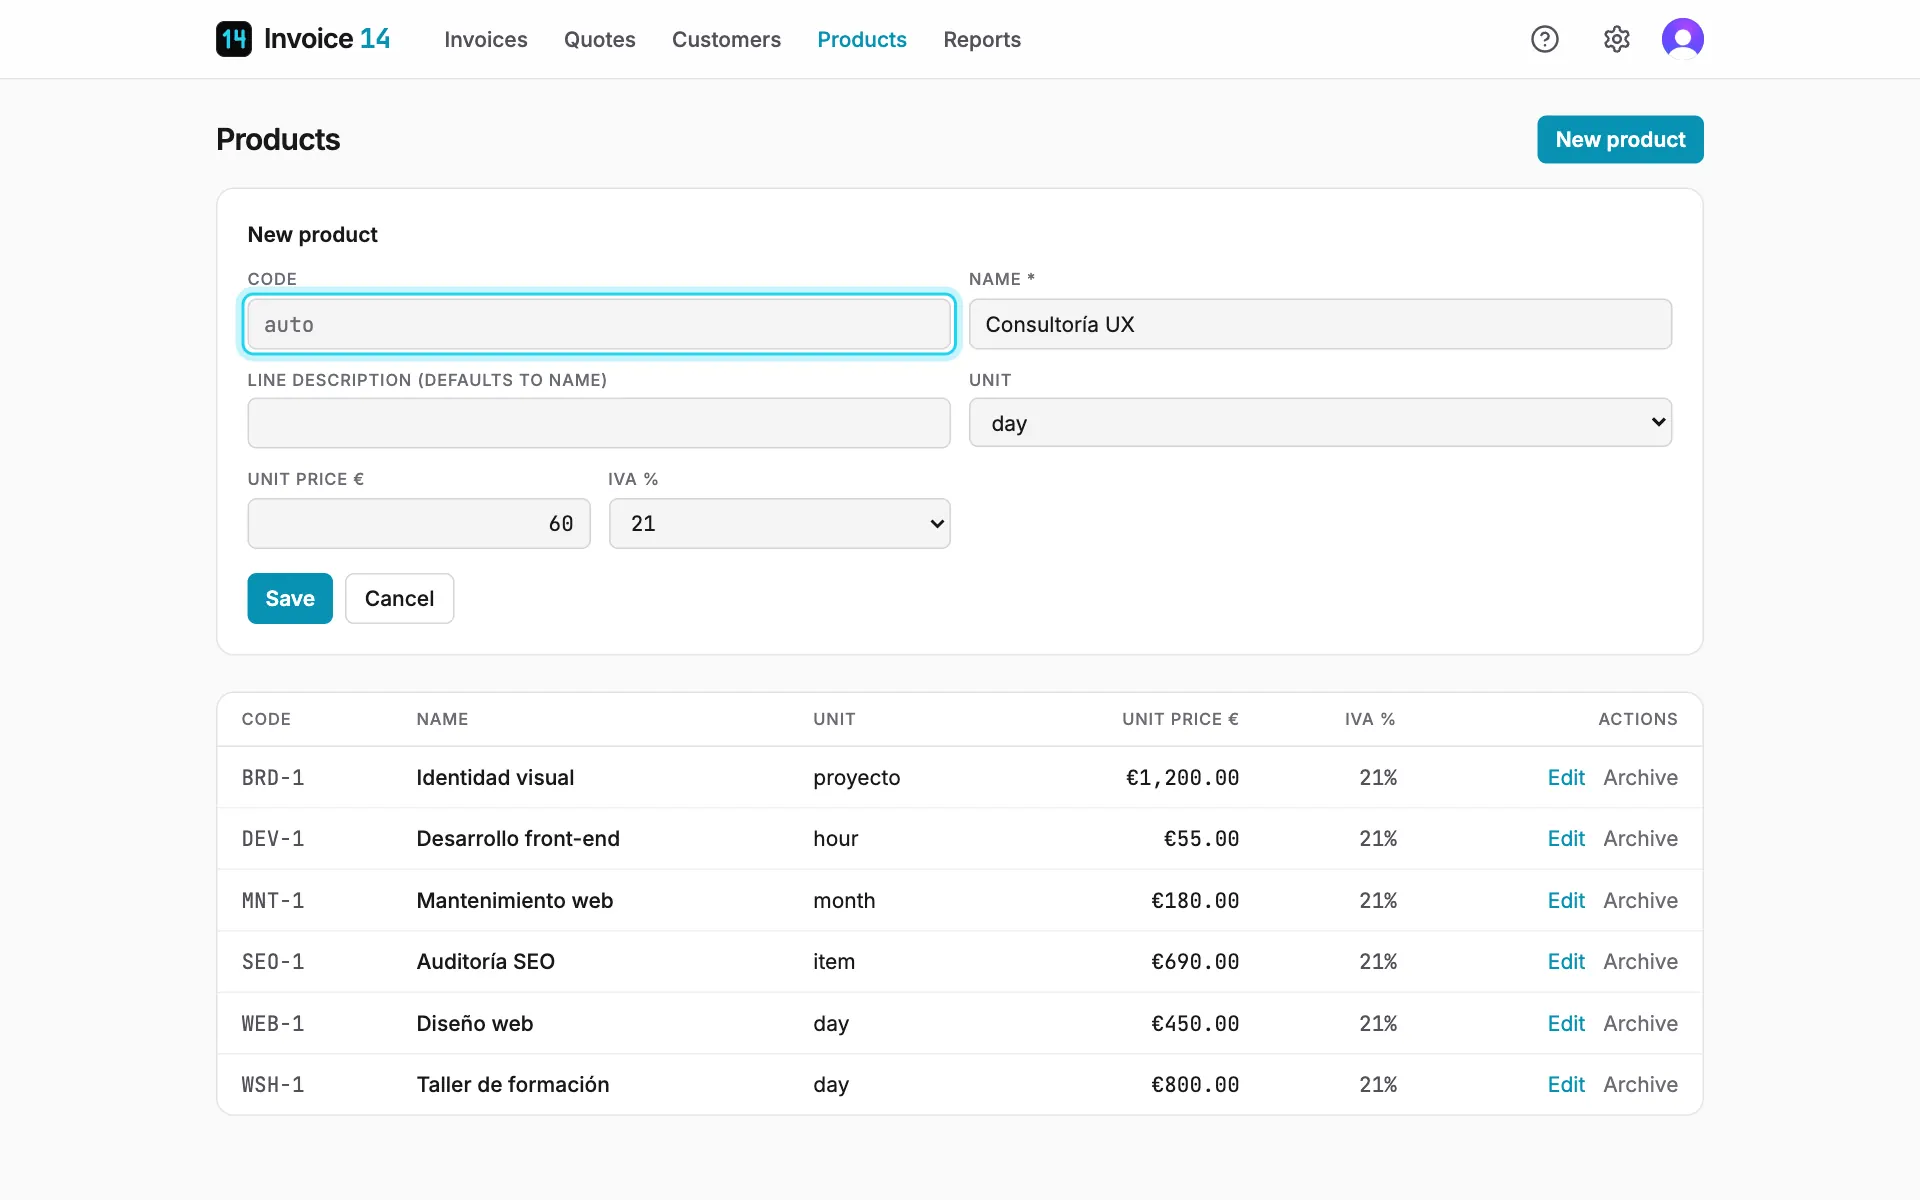Cancel the new product form
The height and width of the screenshot is (1200, 1920).
399,598
